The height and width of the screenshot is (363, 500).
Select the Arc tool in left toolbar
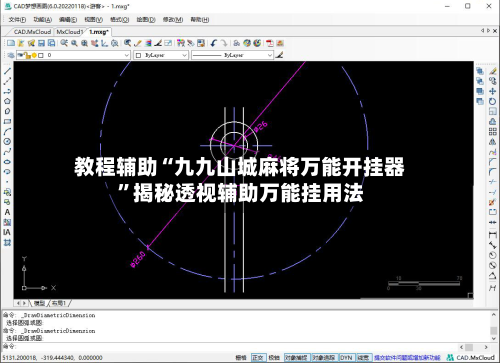point(7,131)
